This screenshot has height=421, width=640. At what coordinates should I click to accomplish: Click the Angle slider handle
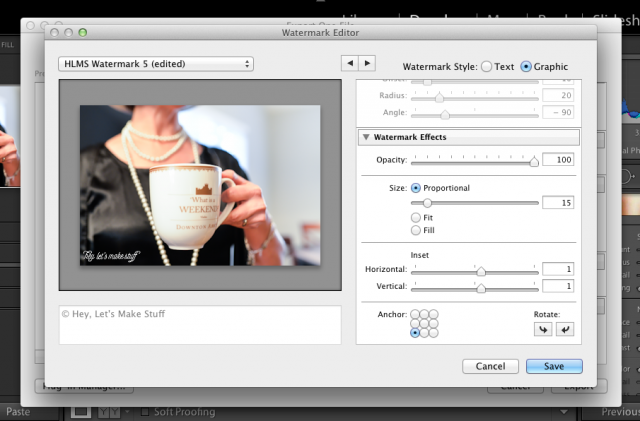(445, 115)
